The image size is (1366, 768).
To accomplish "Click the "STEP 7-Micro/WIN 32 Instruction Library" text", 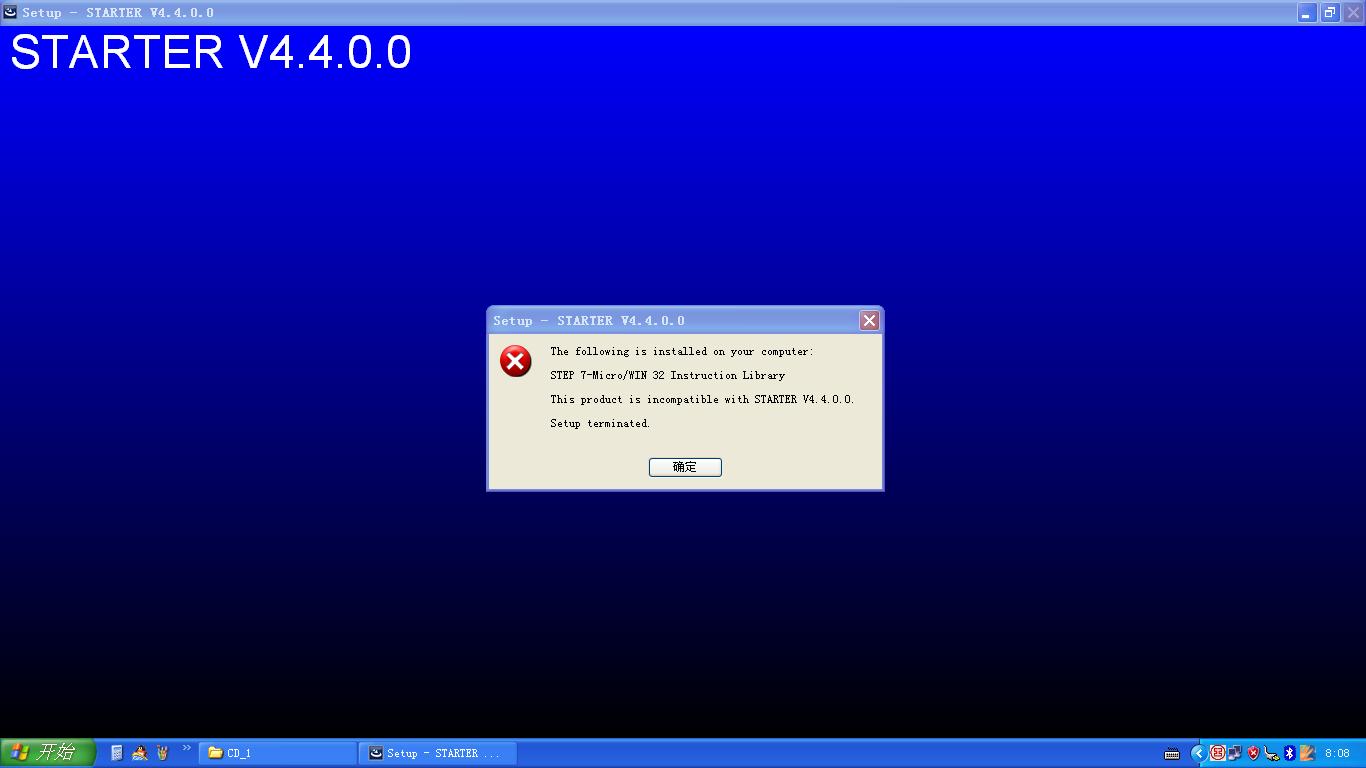I will pos(668,376).
